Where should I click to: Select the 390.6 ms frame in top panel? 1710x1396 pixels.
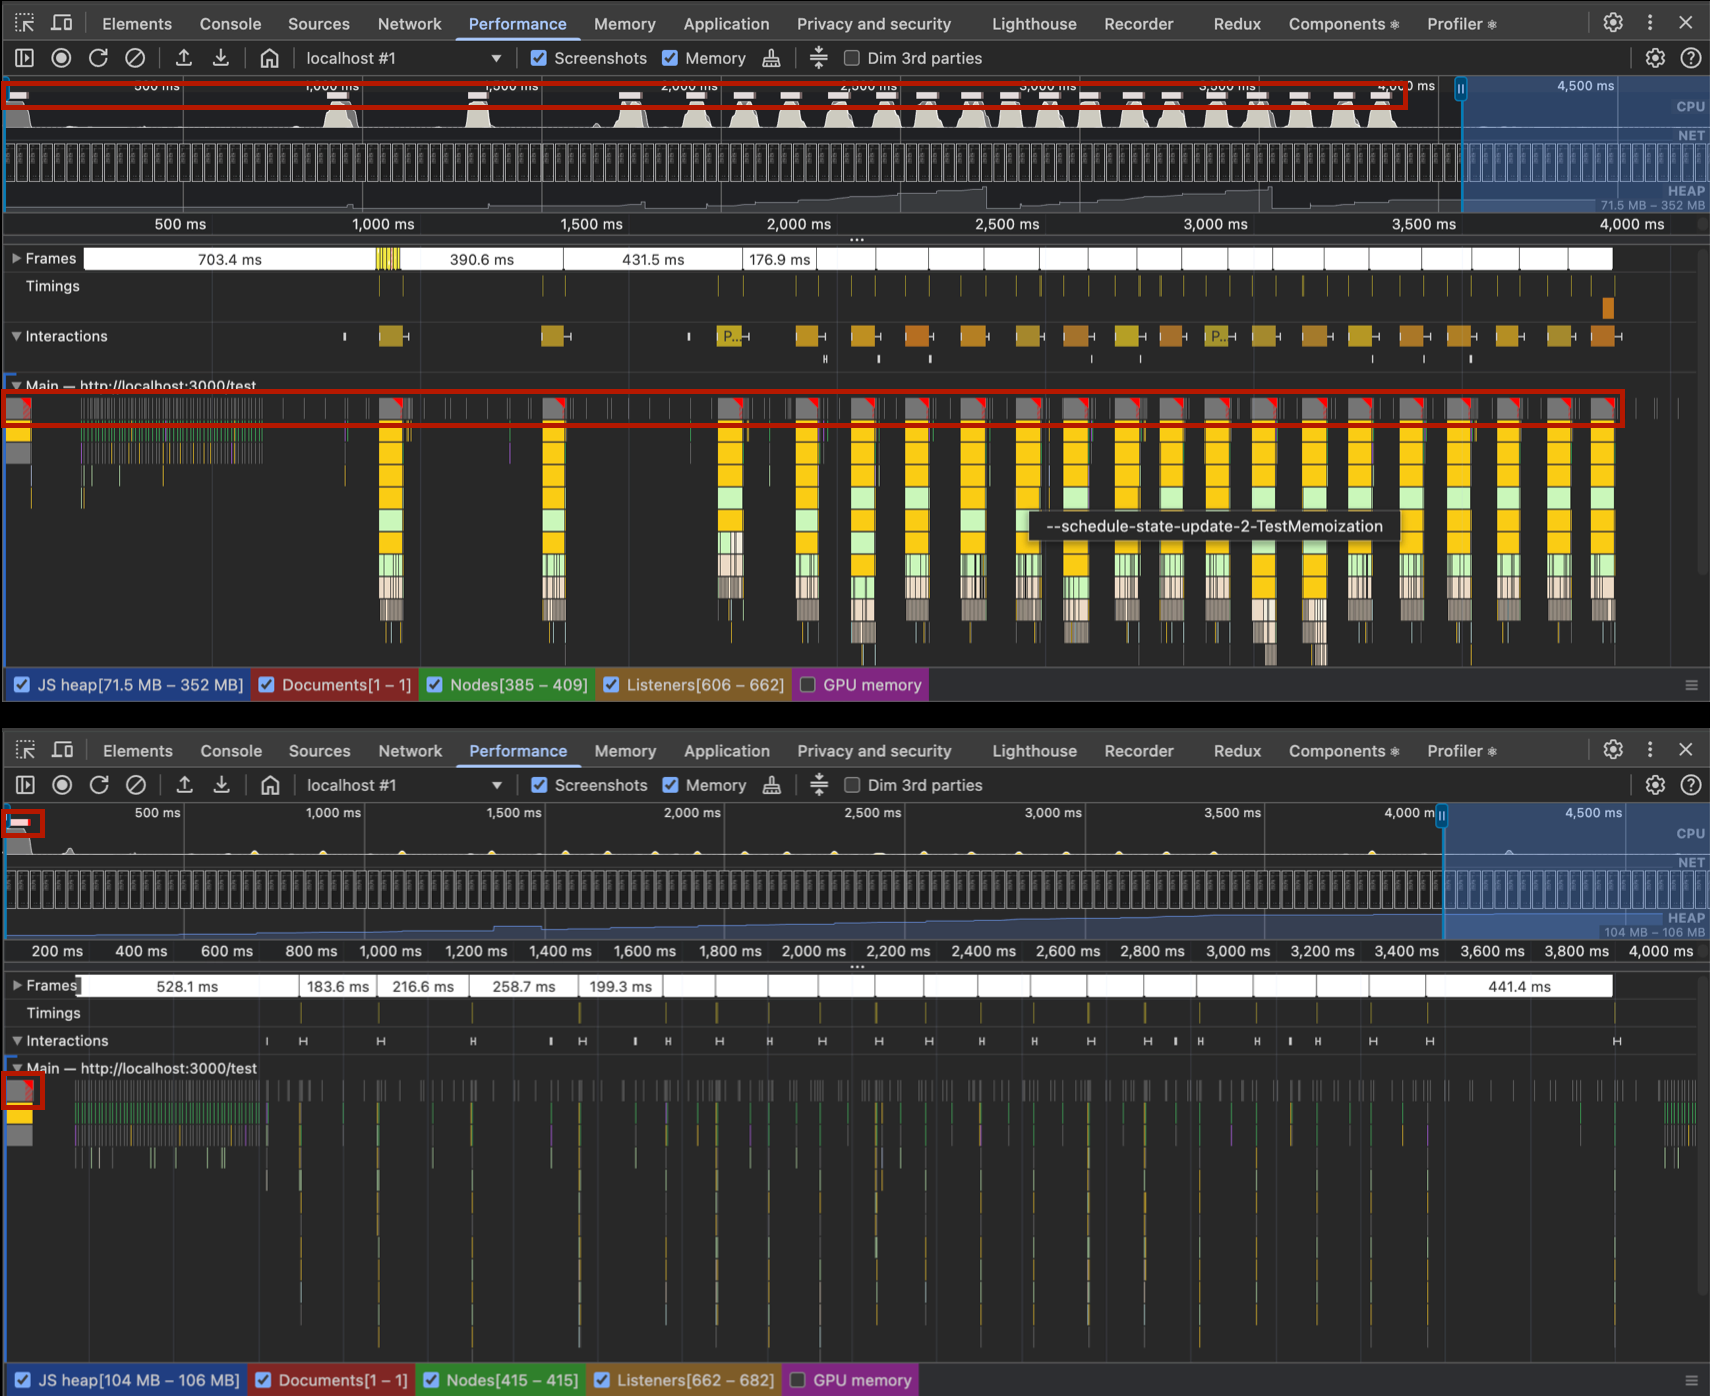[x=482, y=259]
